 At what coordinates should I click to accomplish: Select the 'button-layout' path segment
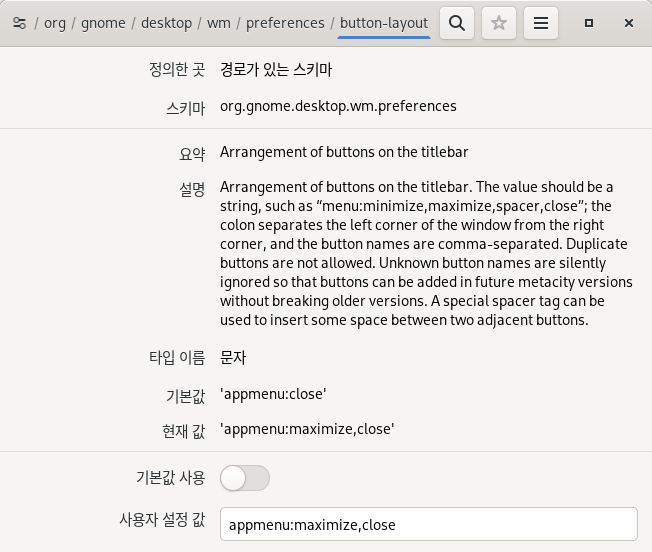(384, 23)
